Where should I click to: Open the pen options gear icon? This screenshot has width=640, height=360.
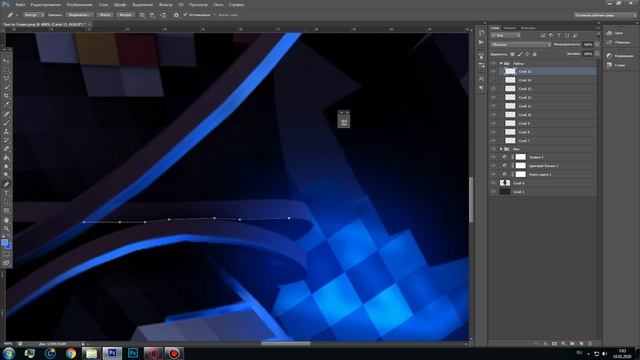176,15
